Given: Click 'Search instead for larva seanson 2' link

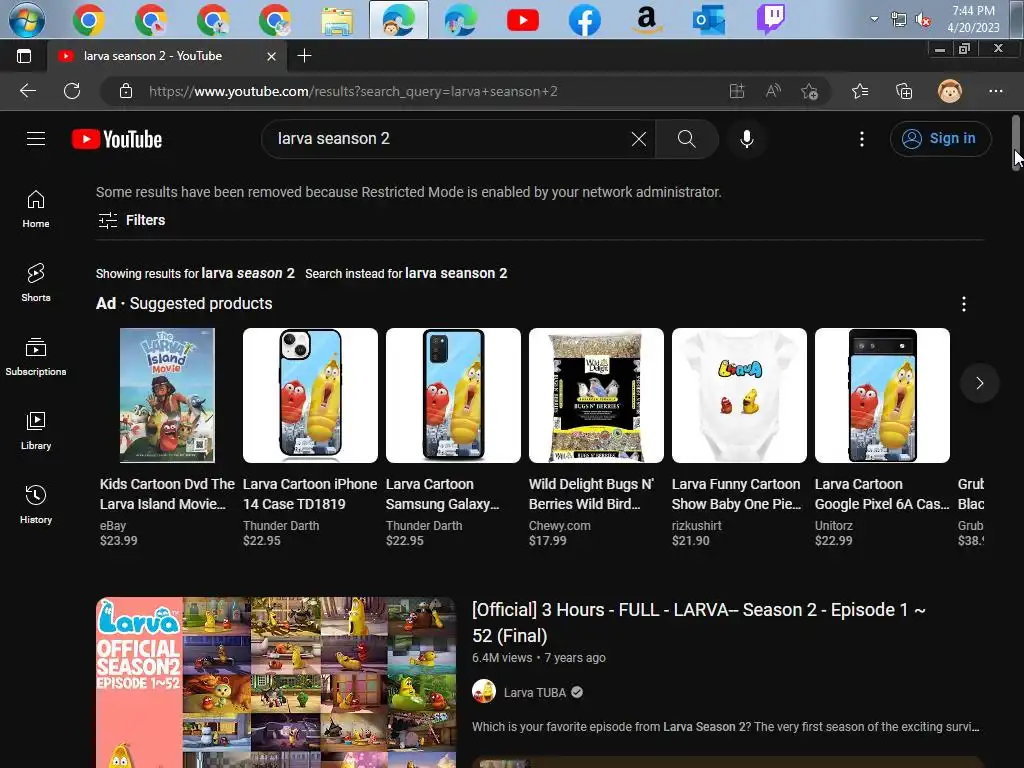Looking at the screenshot, I should [x=406, y=273].
